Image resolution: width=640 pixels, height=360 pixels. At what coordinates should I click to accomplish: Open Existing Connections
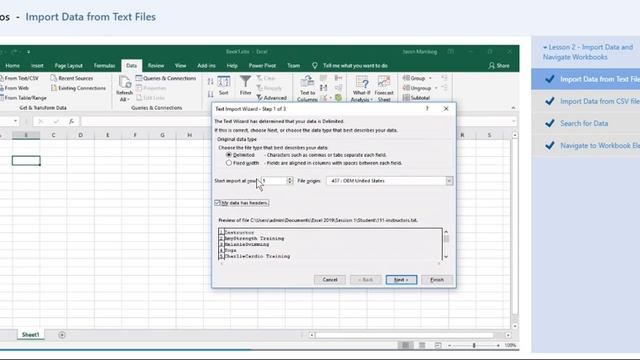(78, 88)
